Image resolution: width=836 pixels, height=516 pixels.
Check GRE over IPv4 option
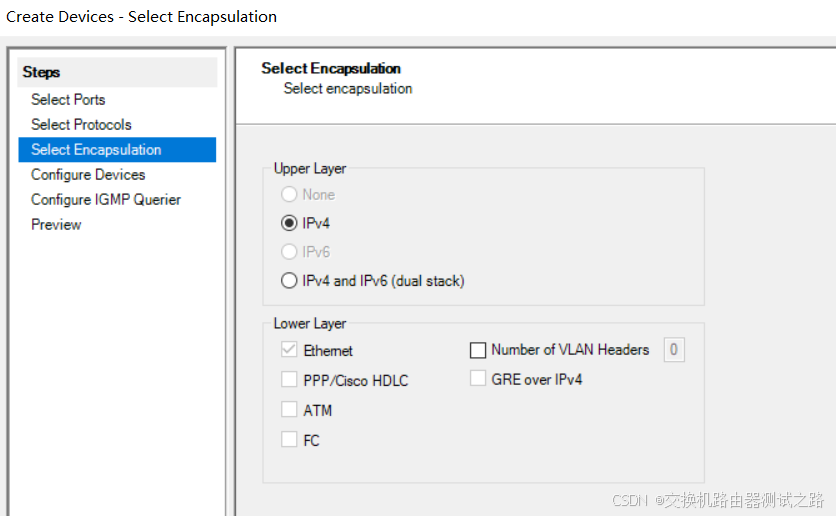point(478,378)
